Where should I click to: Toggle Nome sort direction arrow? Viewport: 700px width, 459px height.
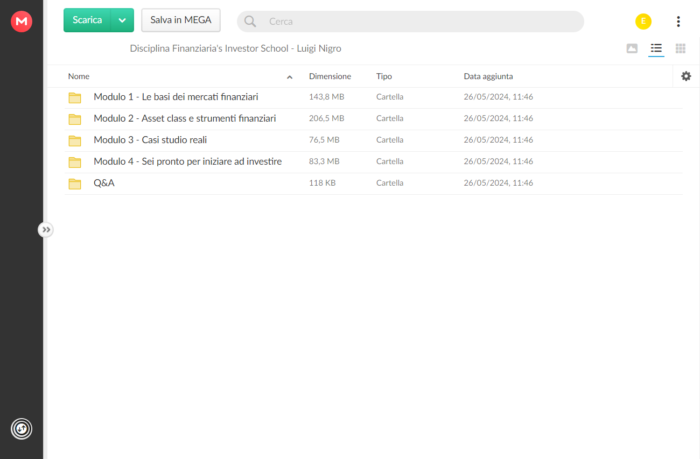pyautogui.click(x=290, y=77)
